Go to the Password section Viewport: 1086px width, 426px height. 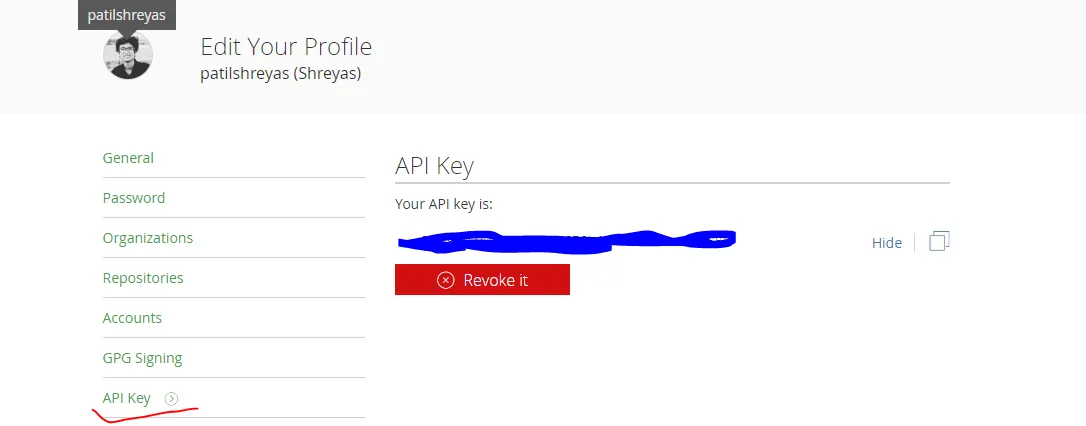[134, 198]
